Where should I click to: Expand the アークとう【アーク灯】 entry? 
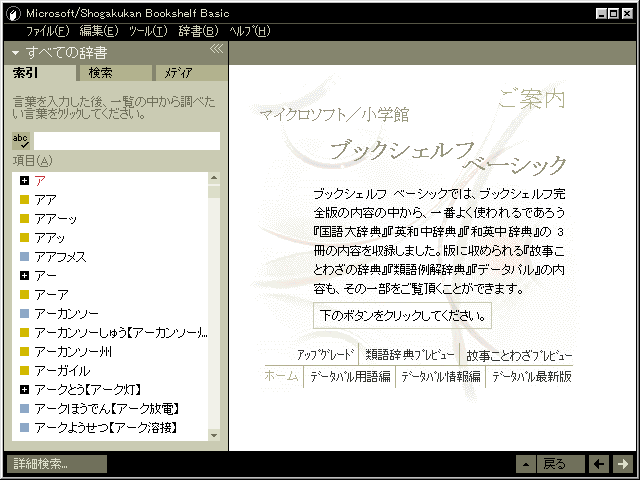pyautogui.click(x=24, y=389)
